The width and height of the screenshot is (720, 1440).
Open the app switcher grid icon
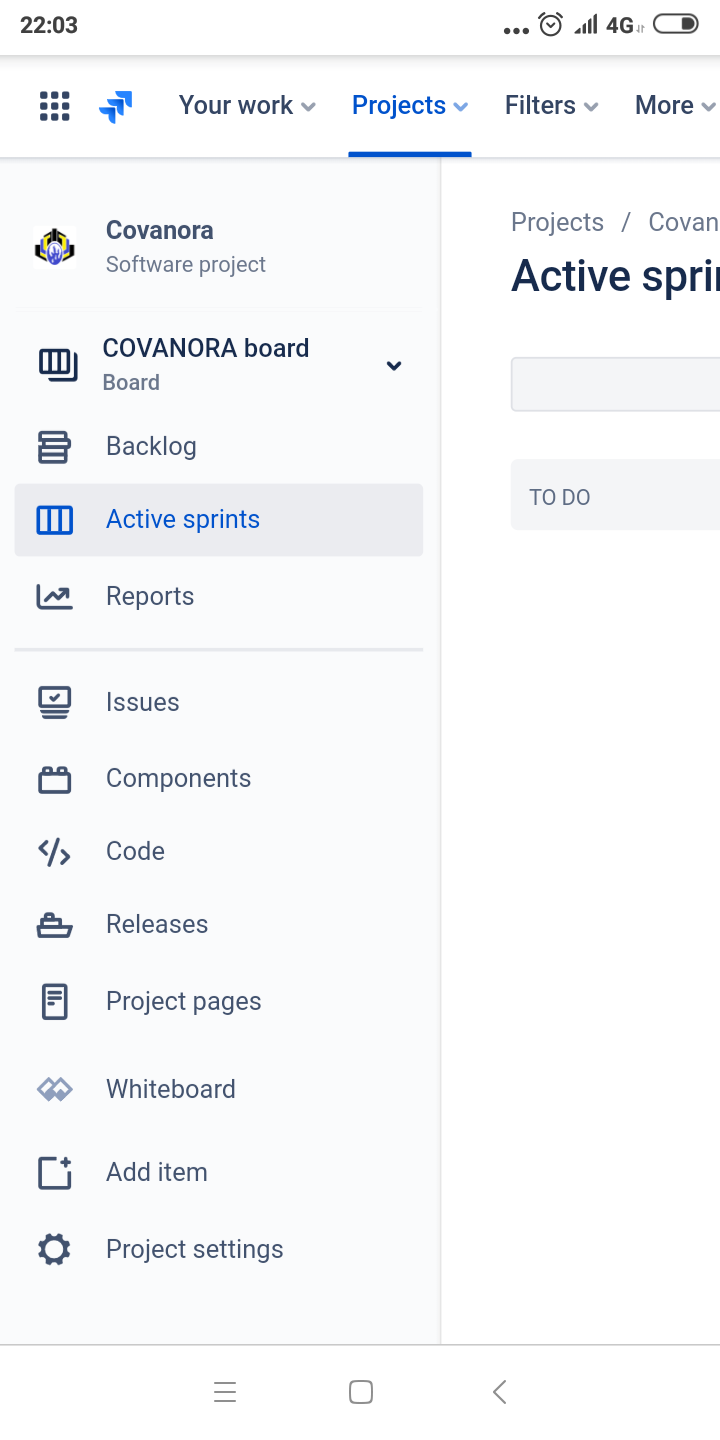(x=55, y=106)
